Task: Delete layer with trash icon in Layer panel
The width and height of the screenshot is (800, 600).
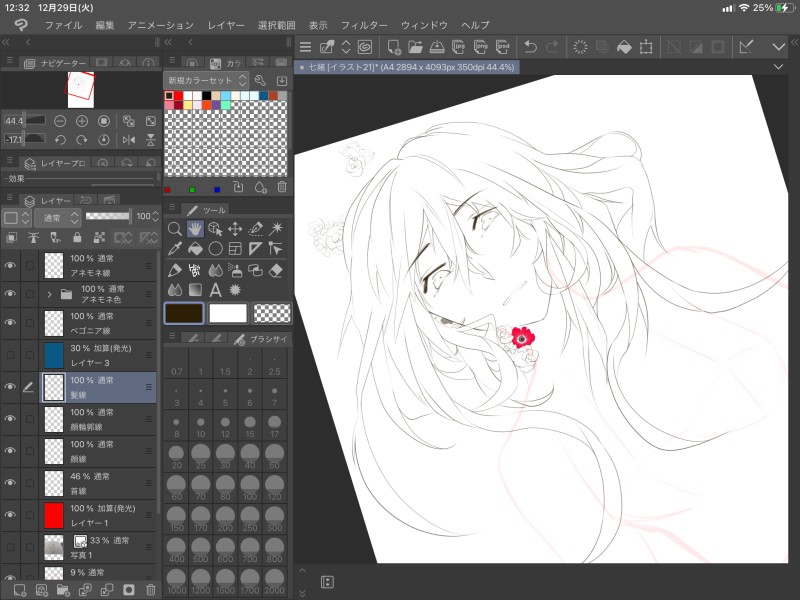Action: 151,590
